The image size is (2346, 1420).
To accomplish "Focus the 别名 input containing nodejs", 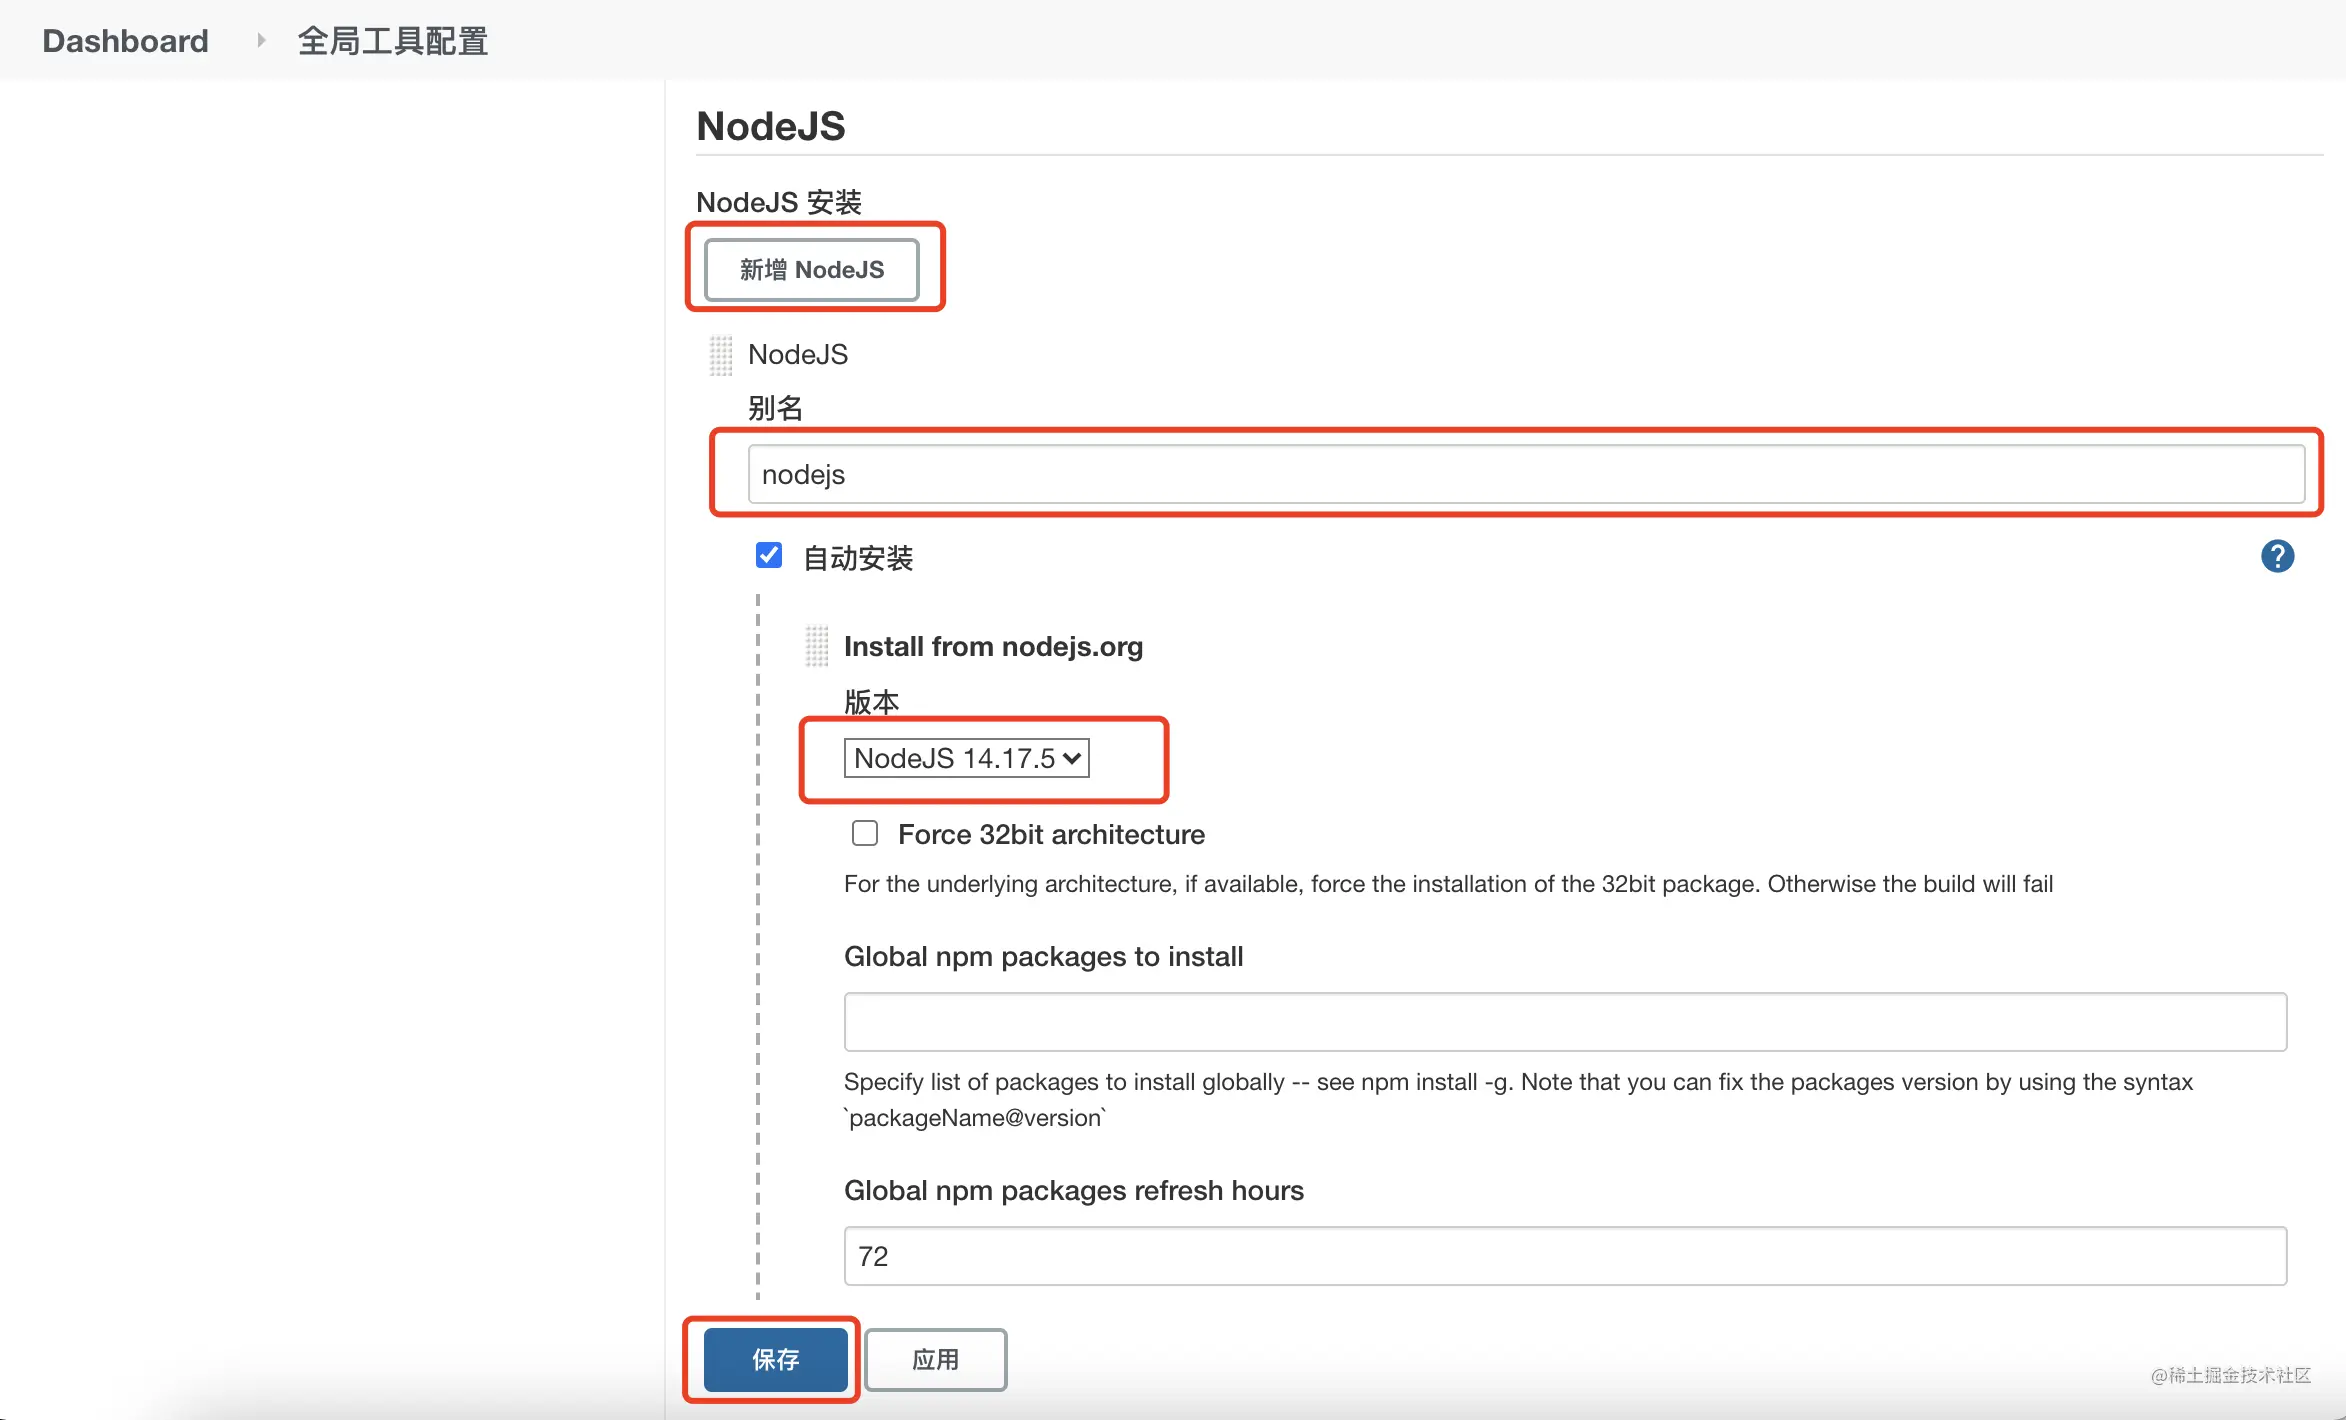I will [x=1526, y=474].
